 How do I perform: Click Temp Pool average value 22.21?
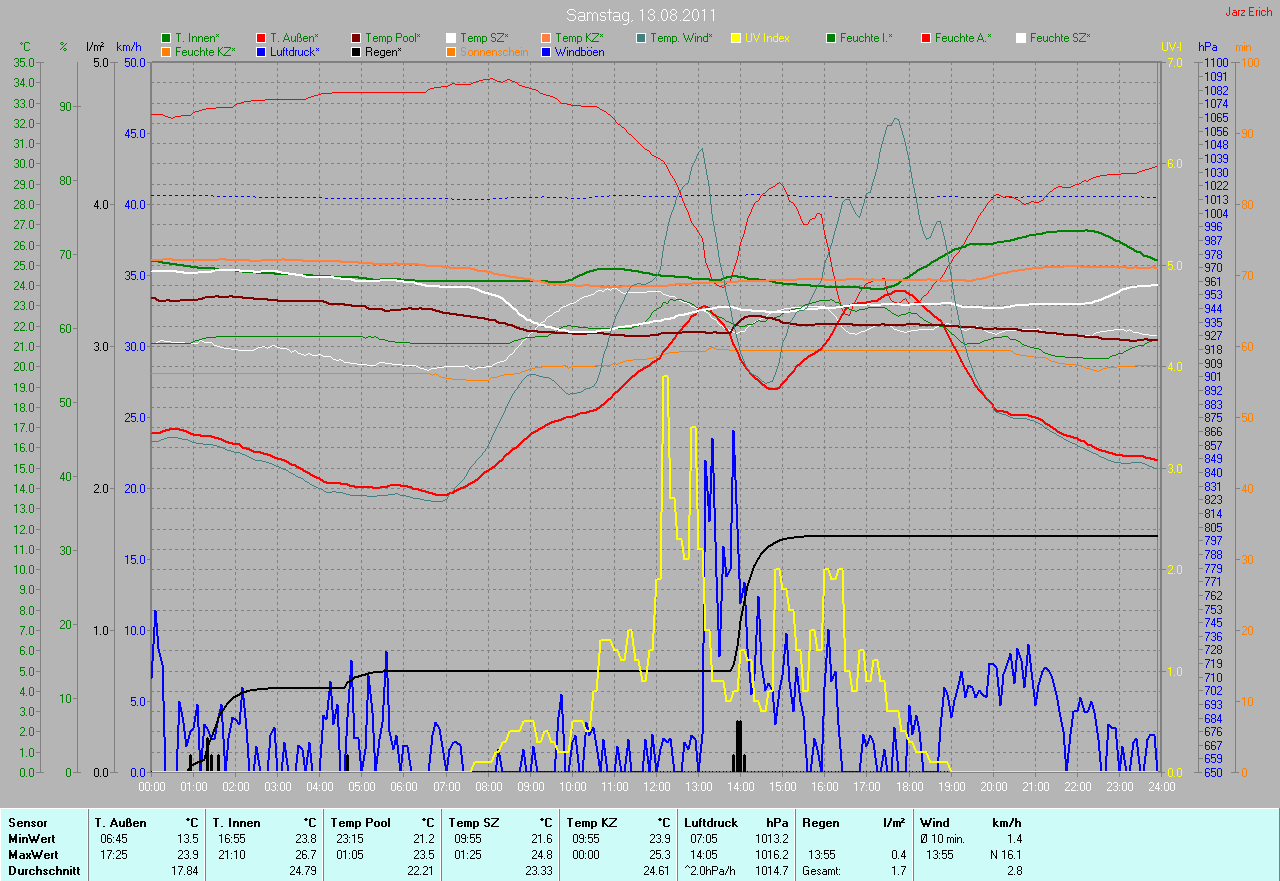point(420,871)
